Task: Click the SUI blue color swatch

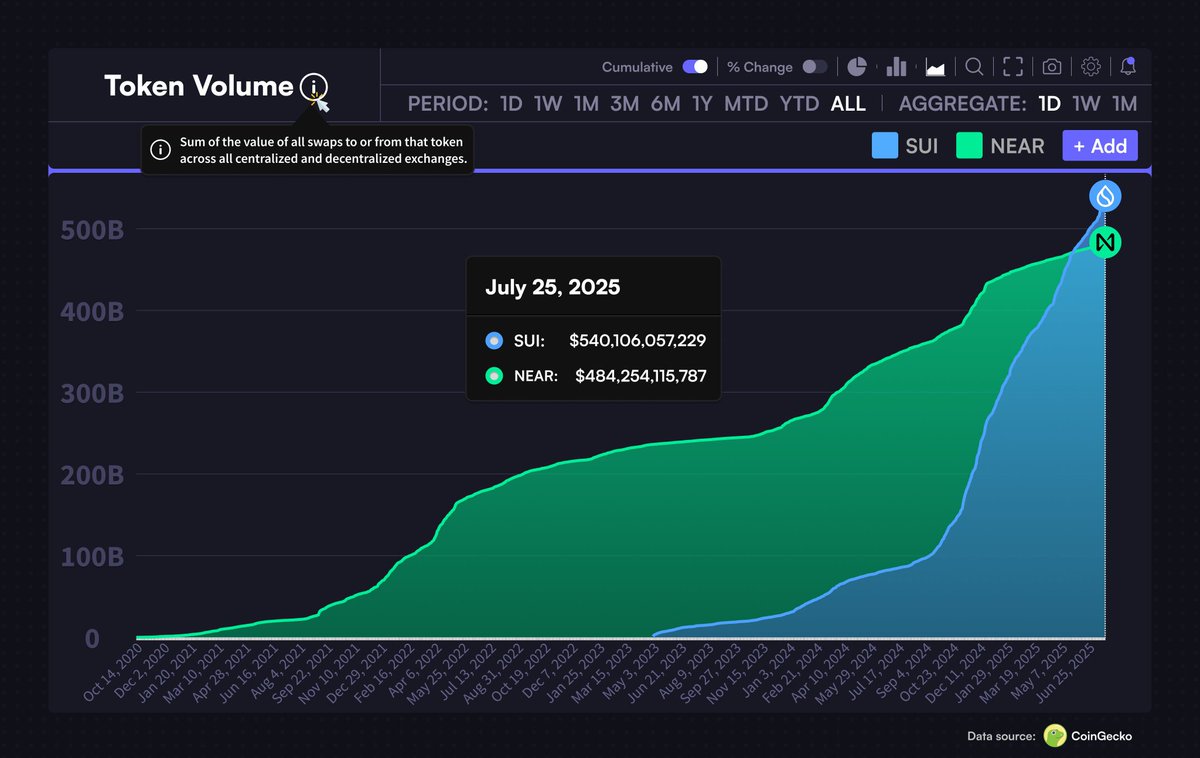Action: tap(886, 146)
